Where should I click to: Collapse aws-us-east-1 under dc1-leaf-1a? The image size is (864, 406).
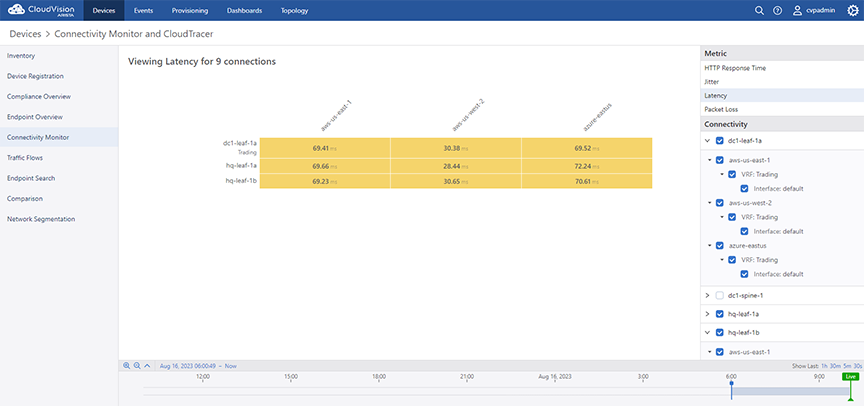pos(709,160)
